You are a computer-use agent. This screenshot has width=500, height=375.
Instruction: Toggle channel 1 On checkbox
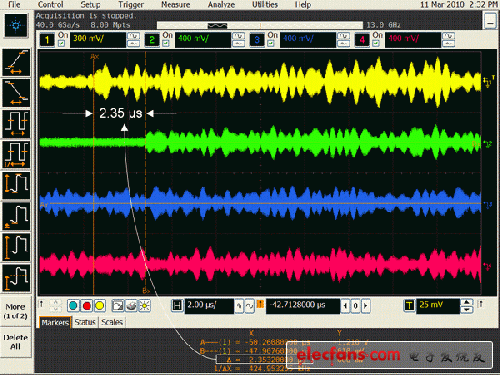[62, 43]
